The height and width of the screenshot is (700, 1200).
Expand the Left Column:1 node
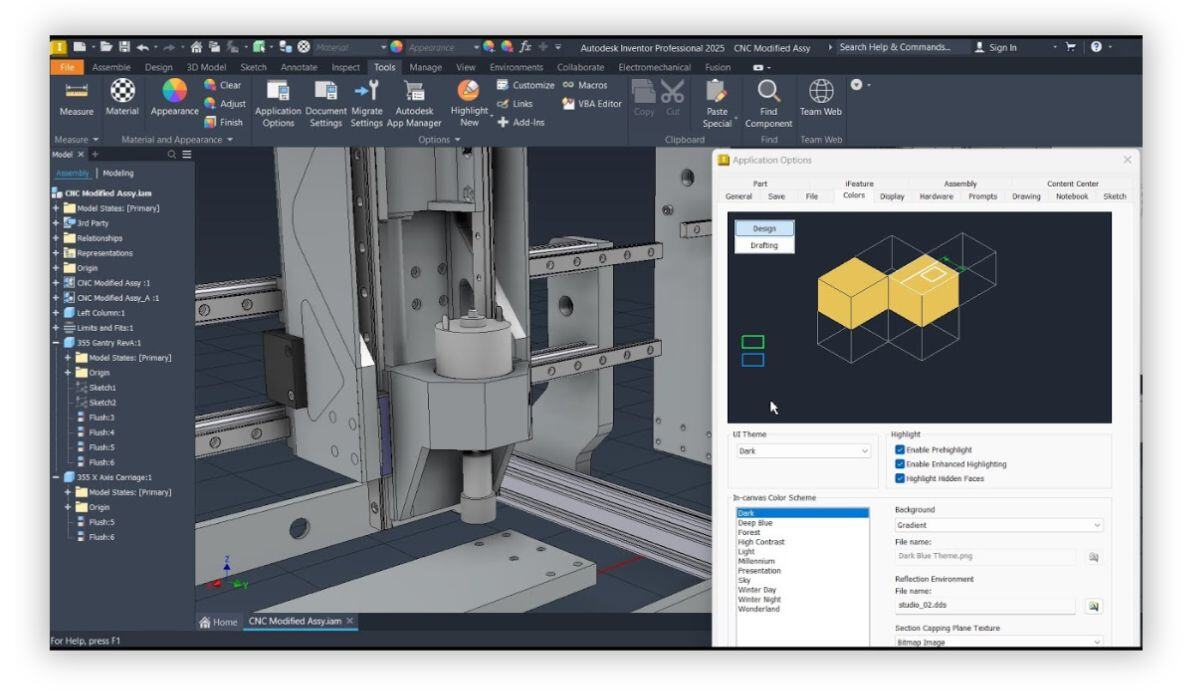[56, 312]
